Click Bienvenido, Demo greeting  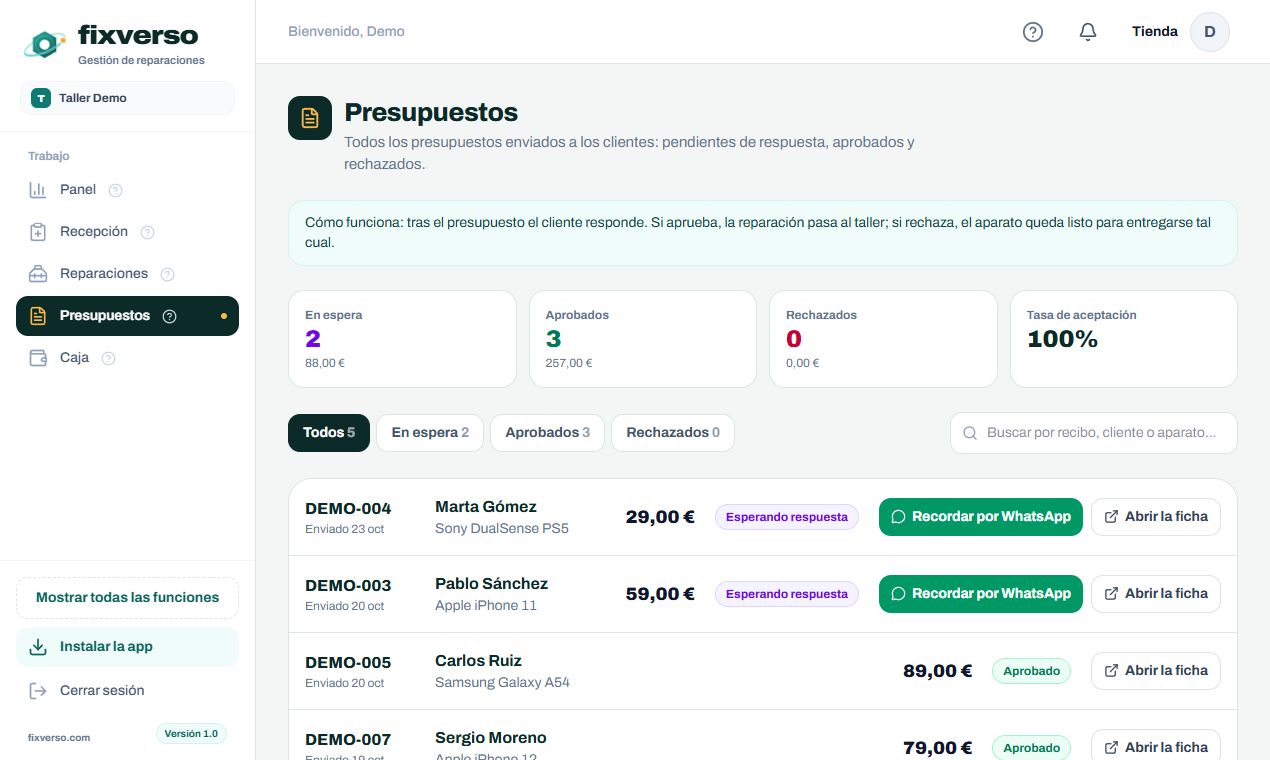pyautogui.click(x=346, y=32)
